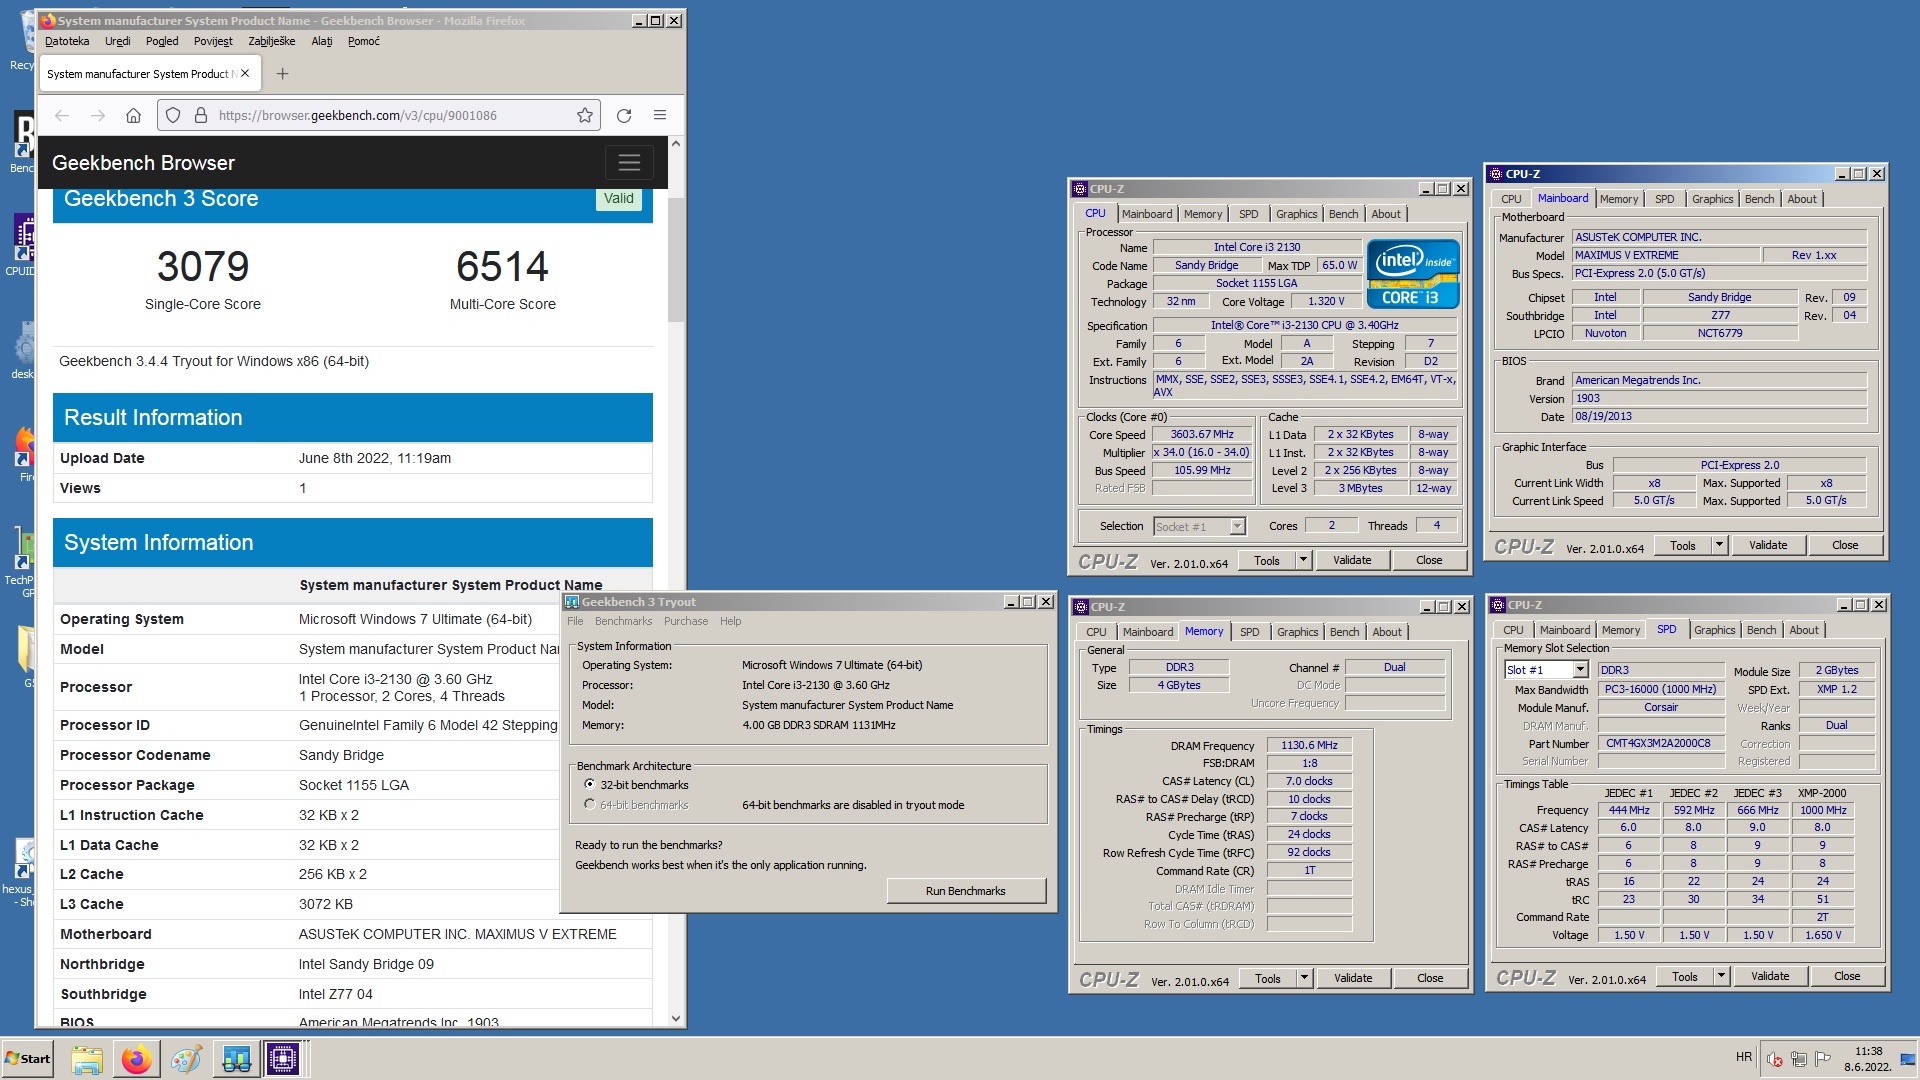Open Firefox home page
Viewport: 1920px width, 1080px height.
pos(133,115)
